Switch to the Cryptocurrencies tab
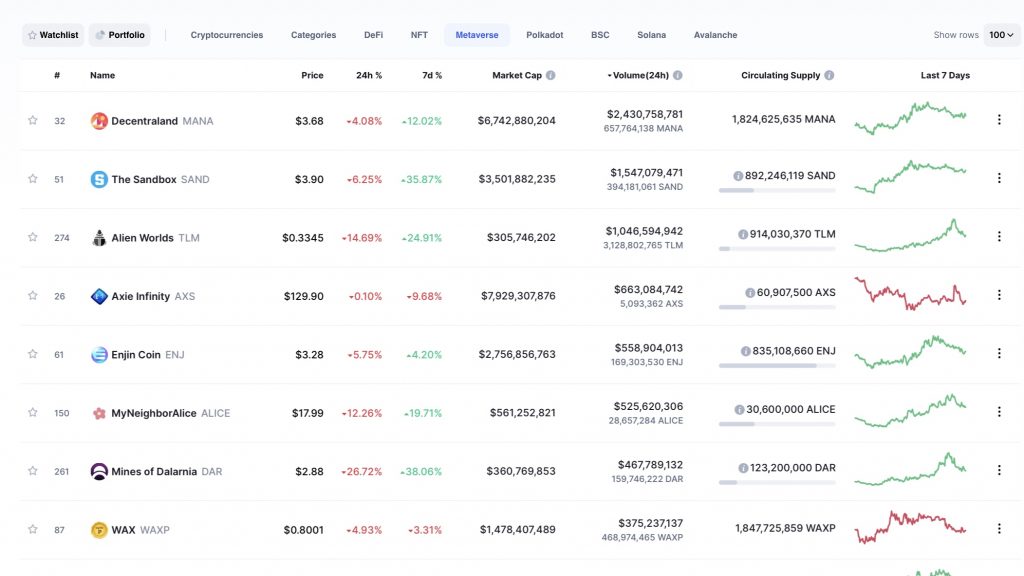 point(227,35)
